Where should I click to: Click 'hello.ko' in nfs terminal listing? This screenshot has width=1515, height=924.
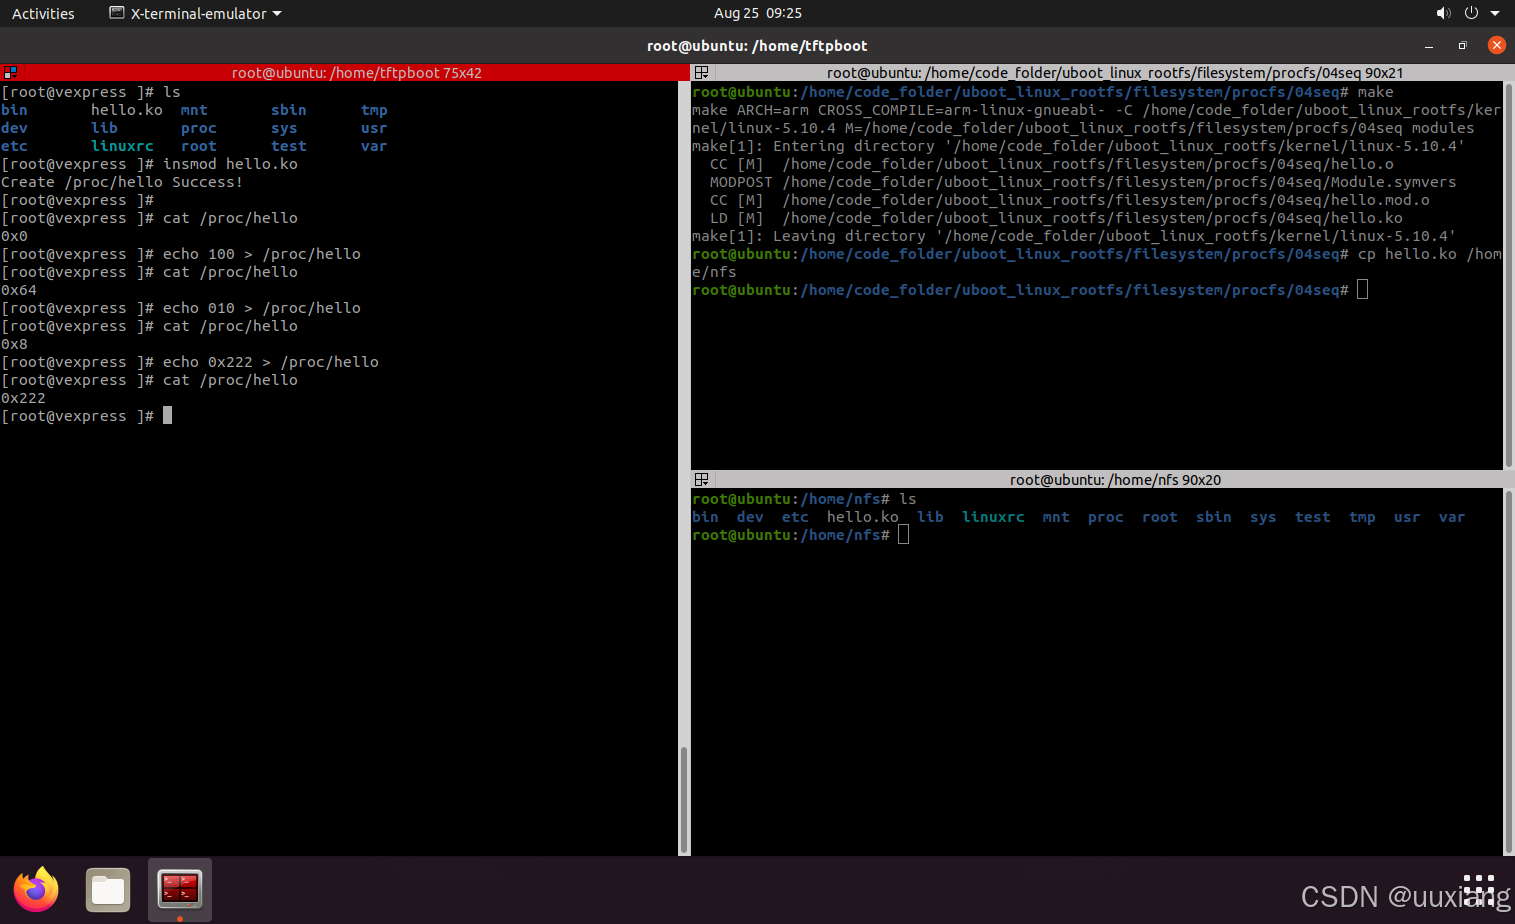click(862, 517)
